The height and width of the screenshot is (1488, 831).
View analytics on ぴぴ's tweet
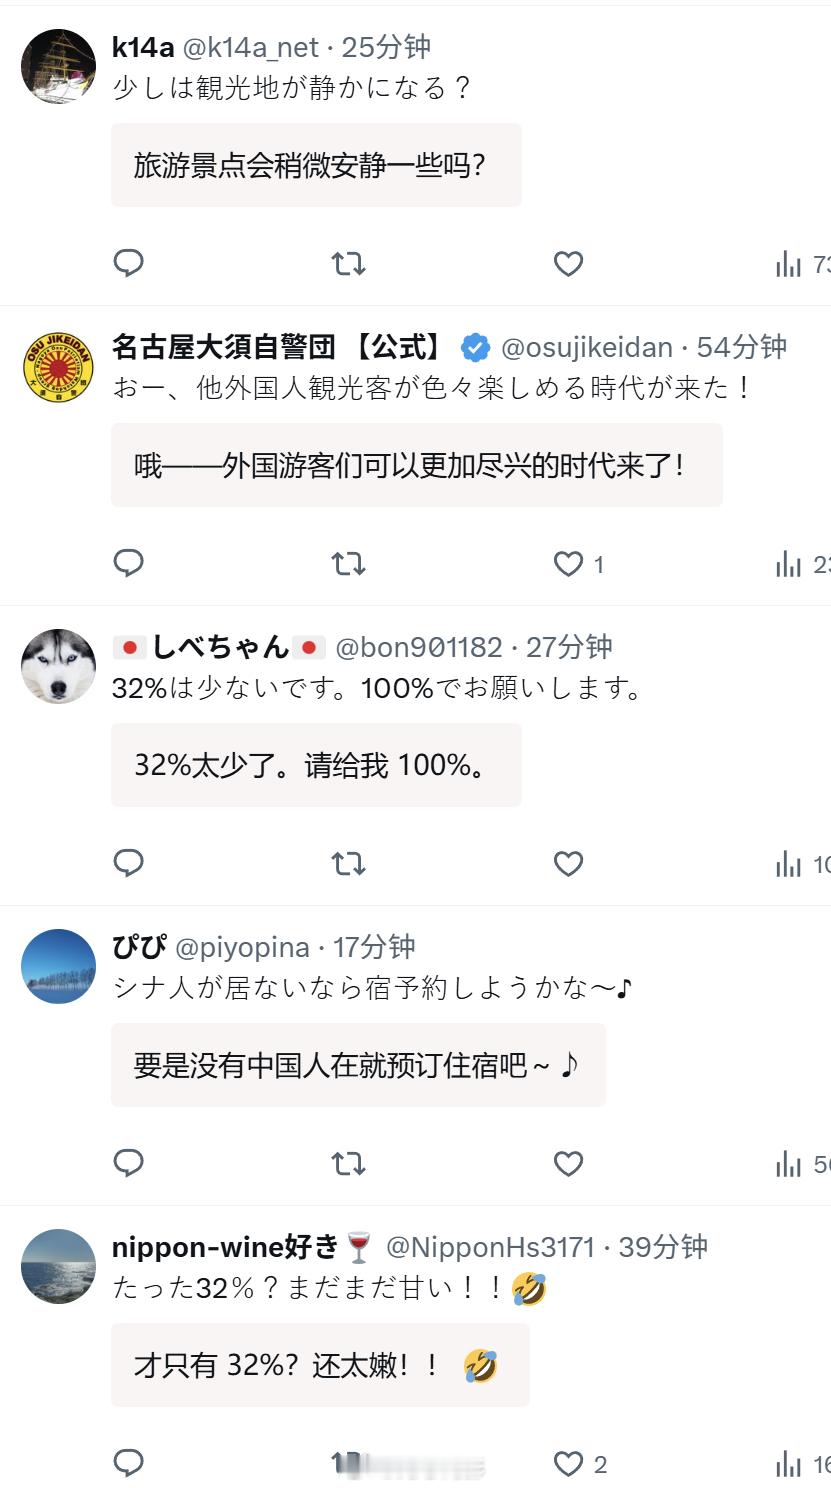click(802, 1164)
